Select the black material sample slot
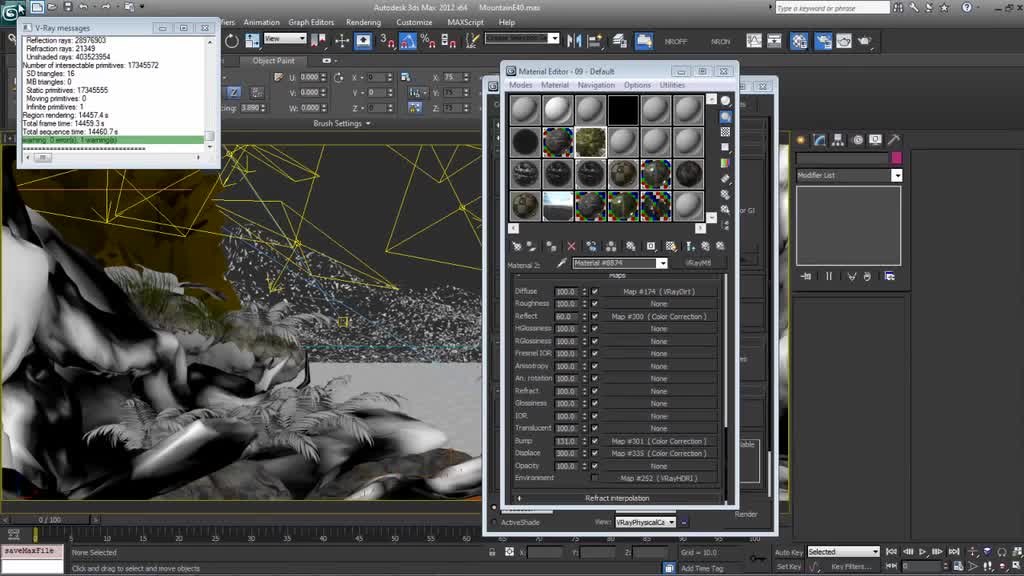The image size is (1024, 576). [622, 110]
